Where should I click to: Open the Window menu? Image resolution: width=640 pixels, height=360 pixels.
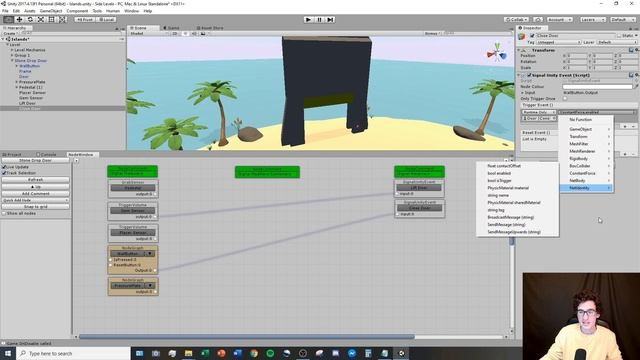pos(131,11)
